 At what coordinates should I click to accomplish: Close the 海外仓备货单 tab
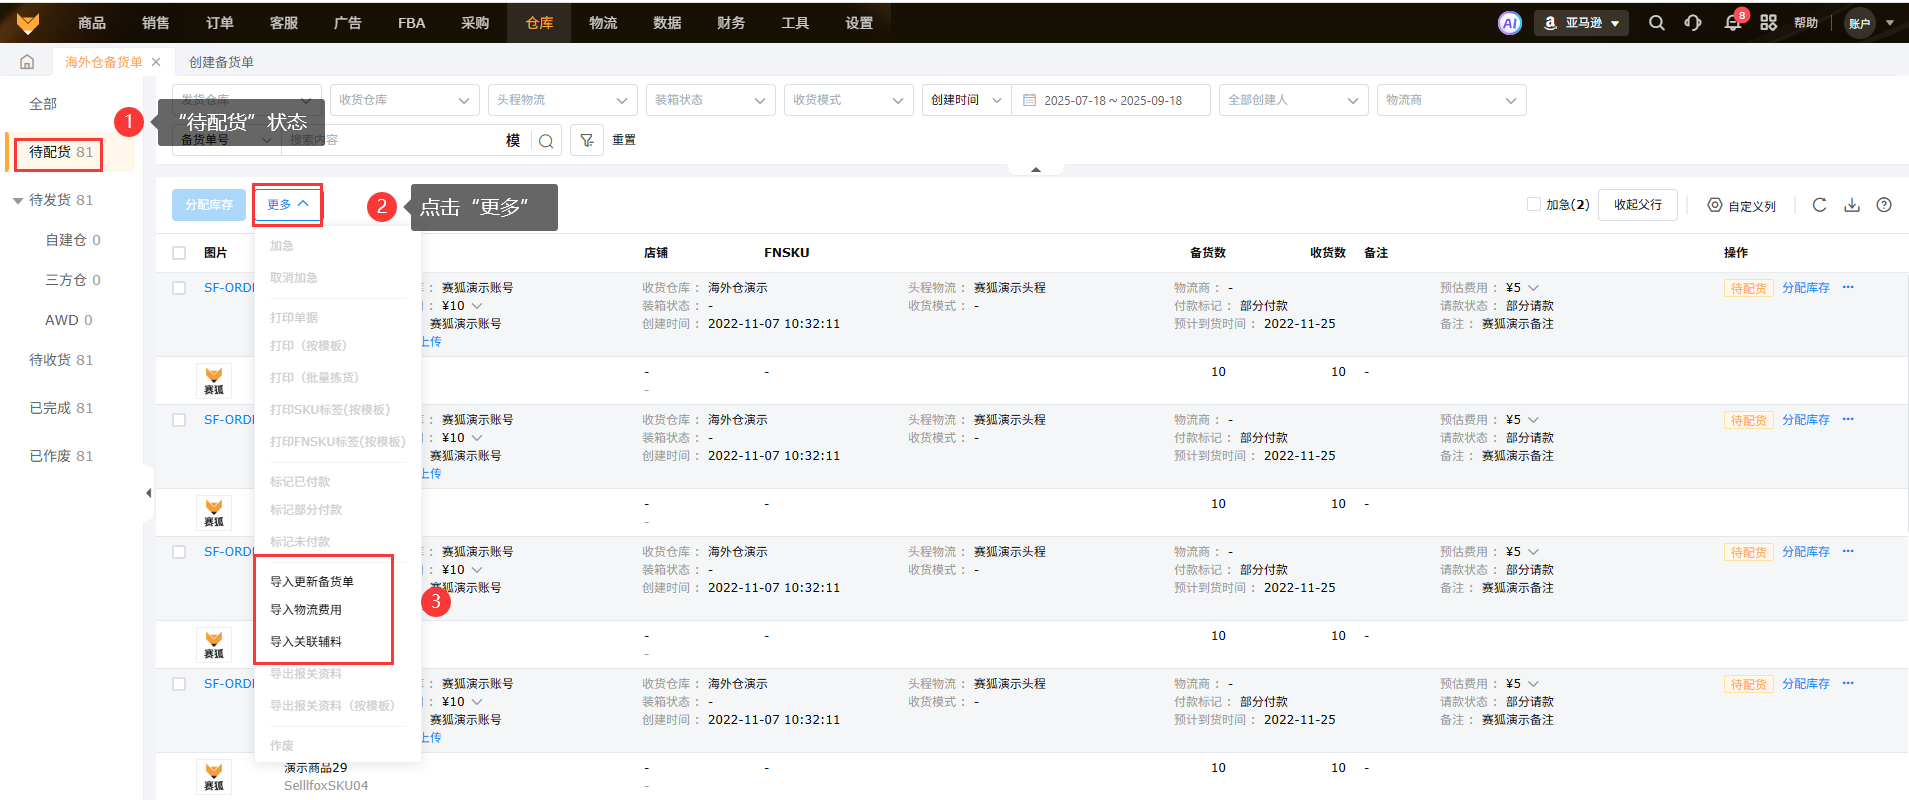click(156, 62)
